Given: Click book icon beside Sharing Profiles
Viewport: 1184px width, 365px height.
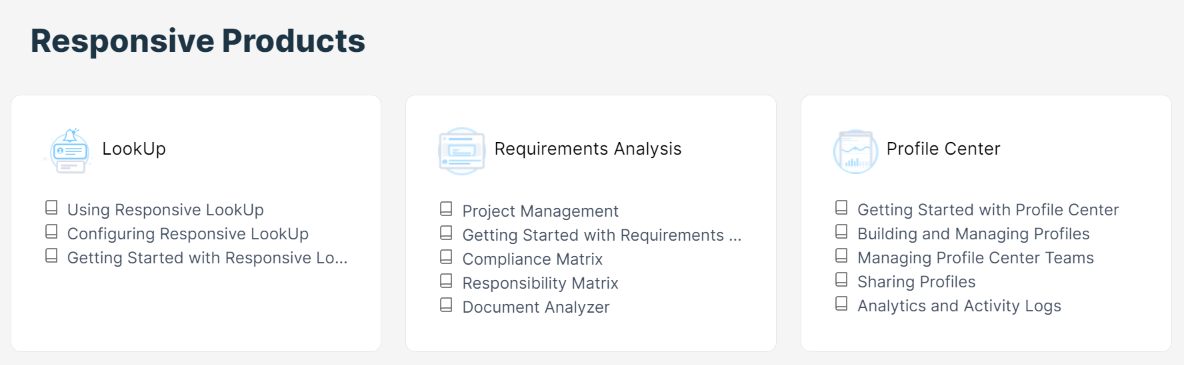Looking at the screenshot, I should [841, 279].
